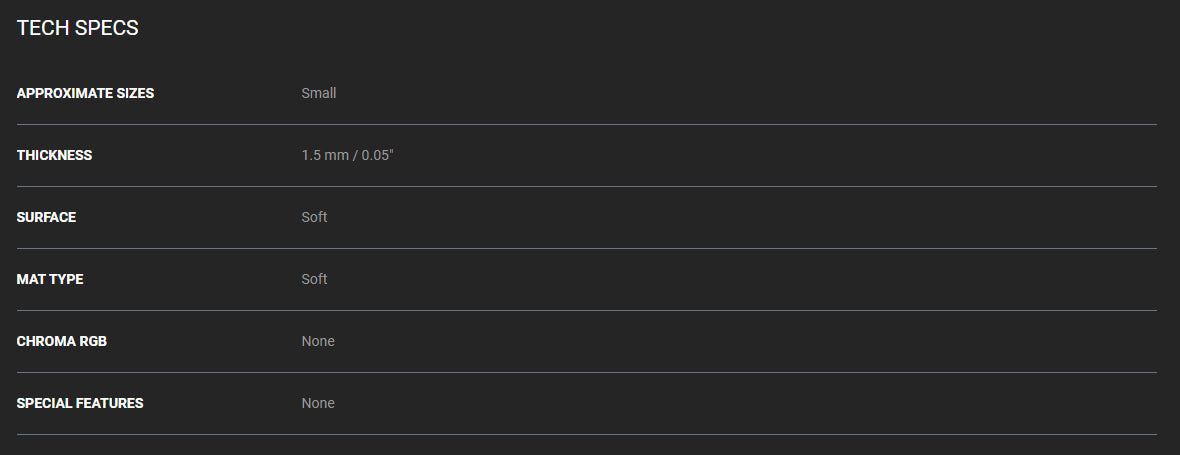Click the divider line below APPROXIMATE SIZES row
The width and height of the screenshot is (1180, 455).
point(586,124)
